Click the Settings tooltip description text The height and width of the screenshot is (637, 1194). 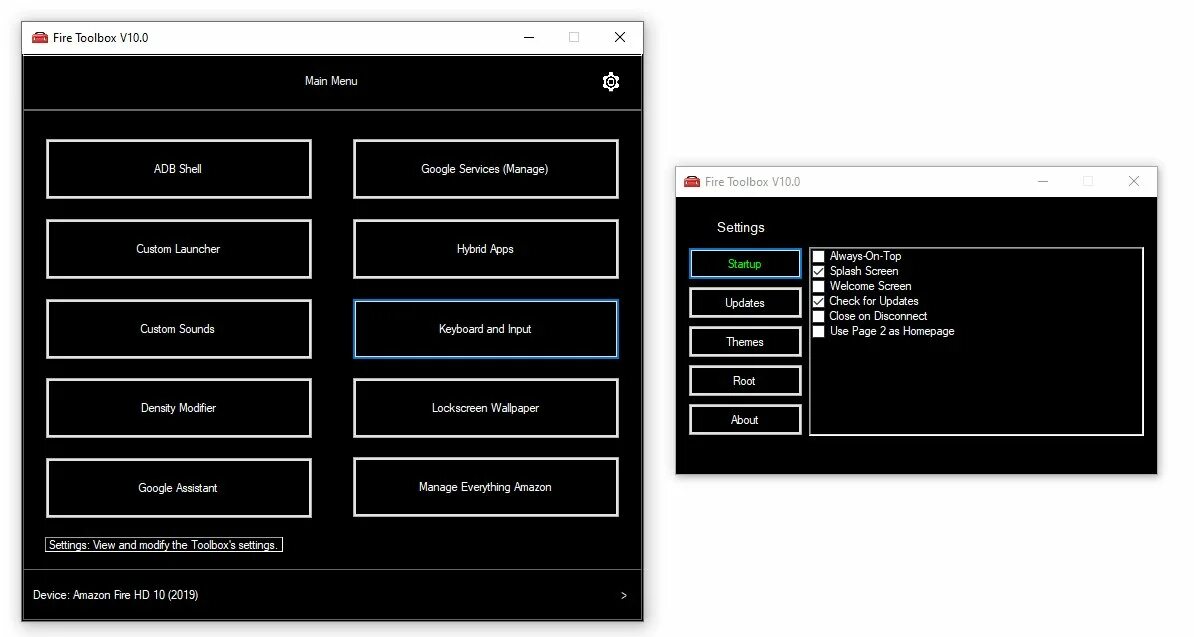[164, 545]
